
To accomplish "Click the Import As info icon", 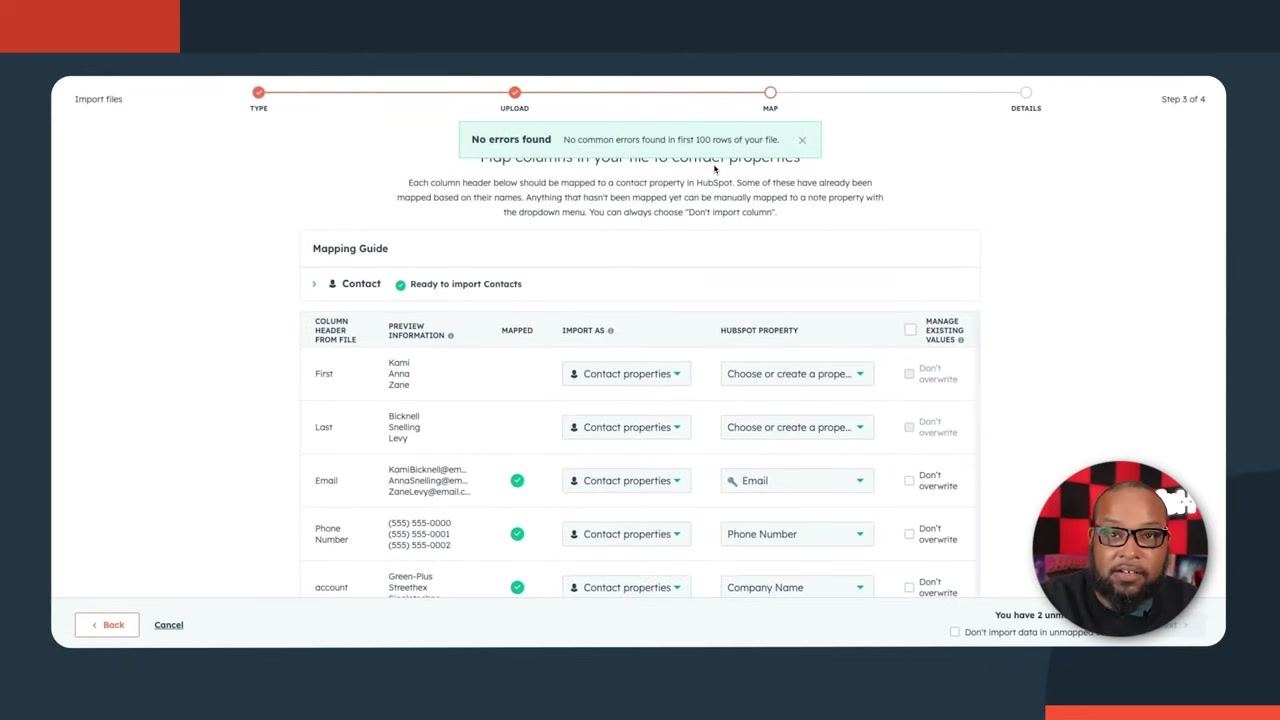I will point(611,331).
